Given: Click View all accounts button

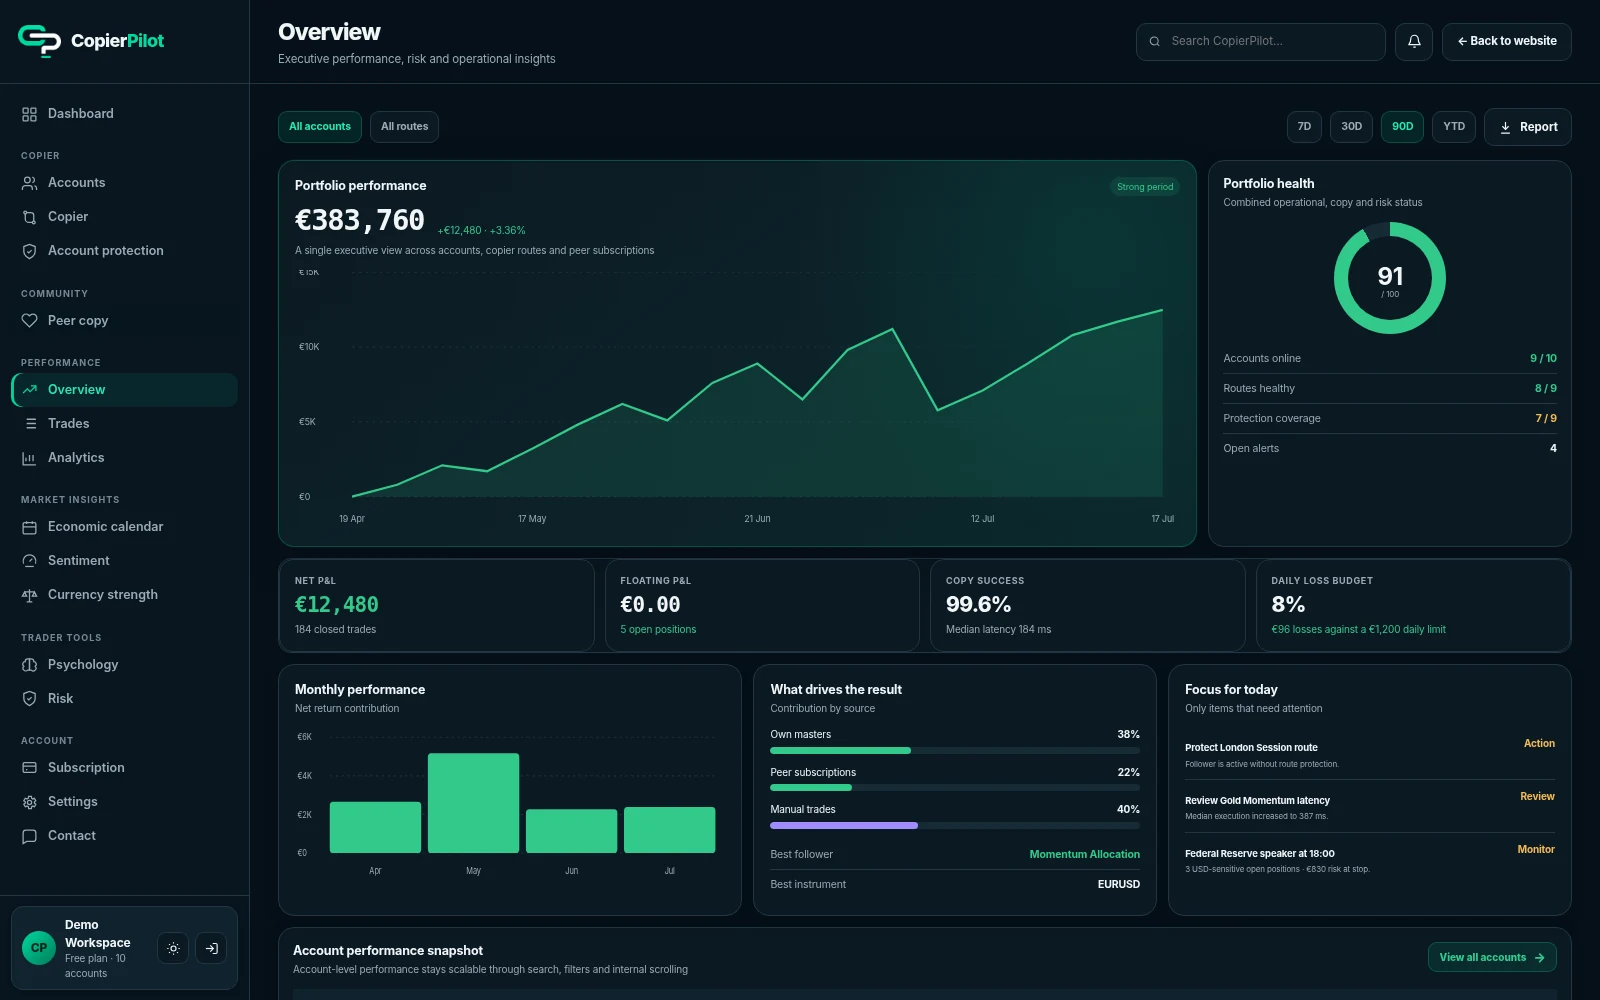Looking at the screenshot, I should point(1492,958).
